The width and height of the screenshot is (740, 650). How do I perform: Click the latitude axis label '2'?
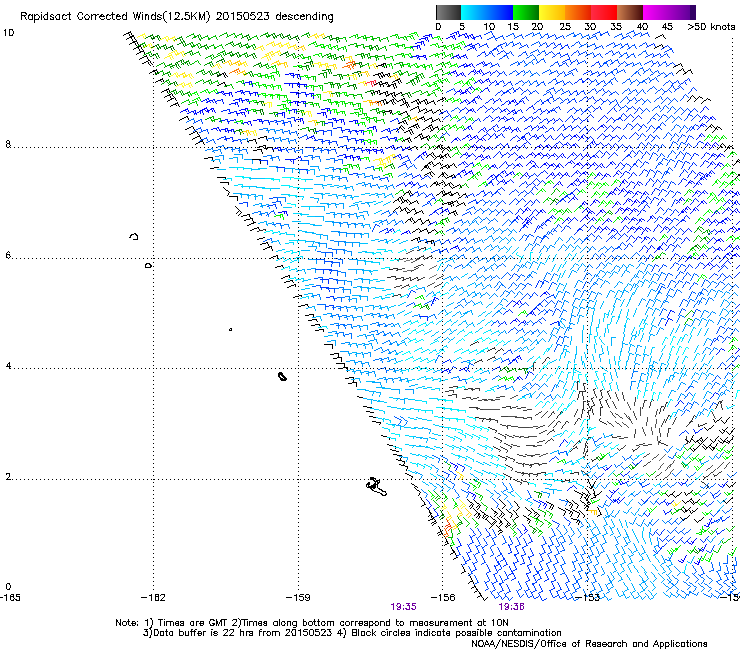8,477
